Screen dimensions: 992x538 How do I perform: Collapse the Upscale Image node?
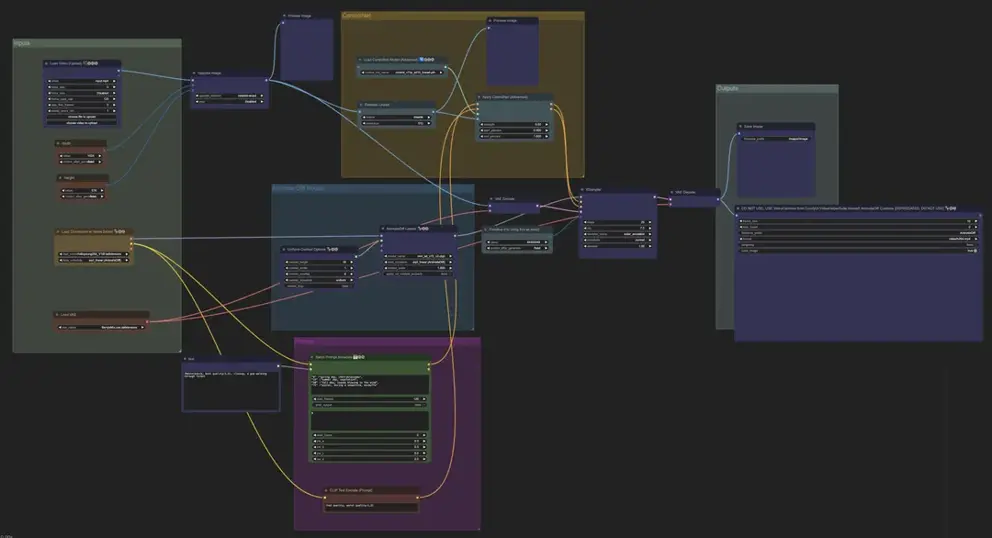point(195,74)
